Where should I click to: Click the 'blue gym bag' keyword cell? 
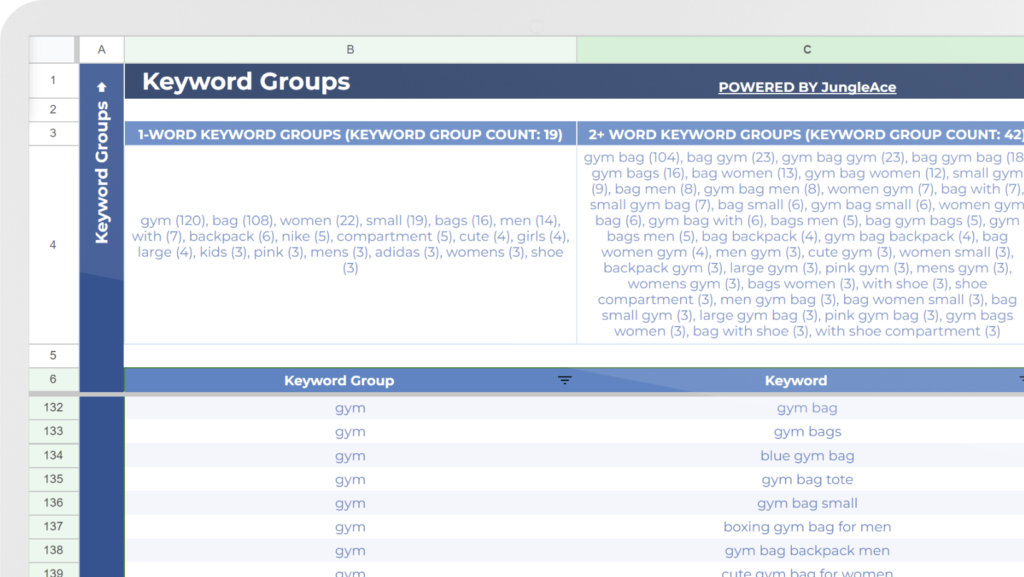[807, 456]
